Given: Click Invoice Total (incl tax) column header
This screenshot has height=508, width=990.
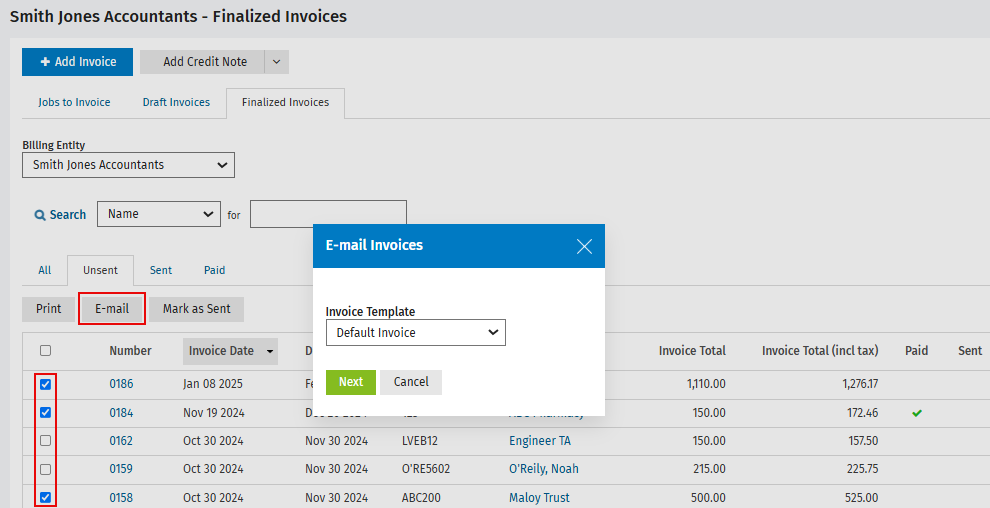Looking at the screenshot, I should pyautogui.click(x=820, y=351).
